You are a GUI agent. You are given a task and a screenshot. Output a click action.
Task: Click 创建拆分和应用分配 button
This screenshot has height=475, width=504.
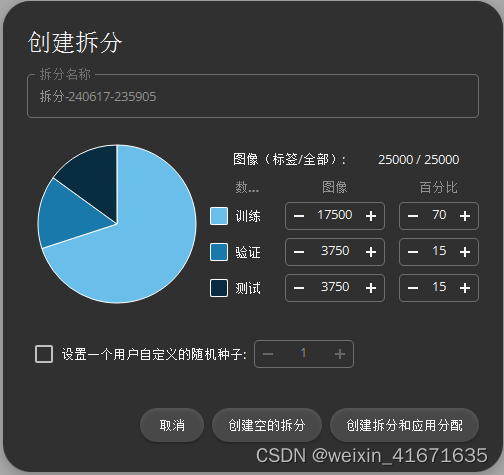point(404,425)
